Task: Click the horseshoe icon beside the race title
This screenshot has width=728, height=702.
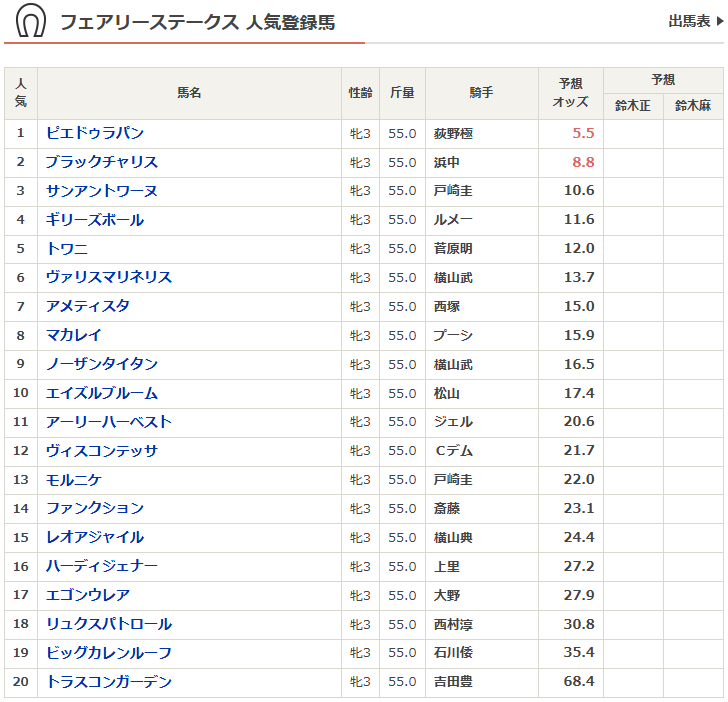Action: (x=31, y=21)
